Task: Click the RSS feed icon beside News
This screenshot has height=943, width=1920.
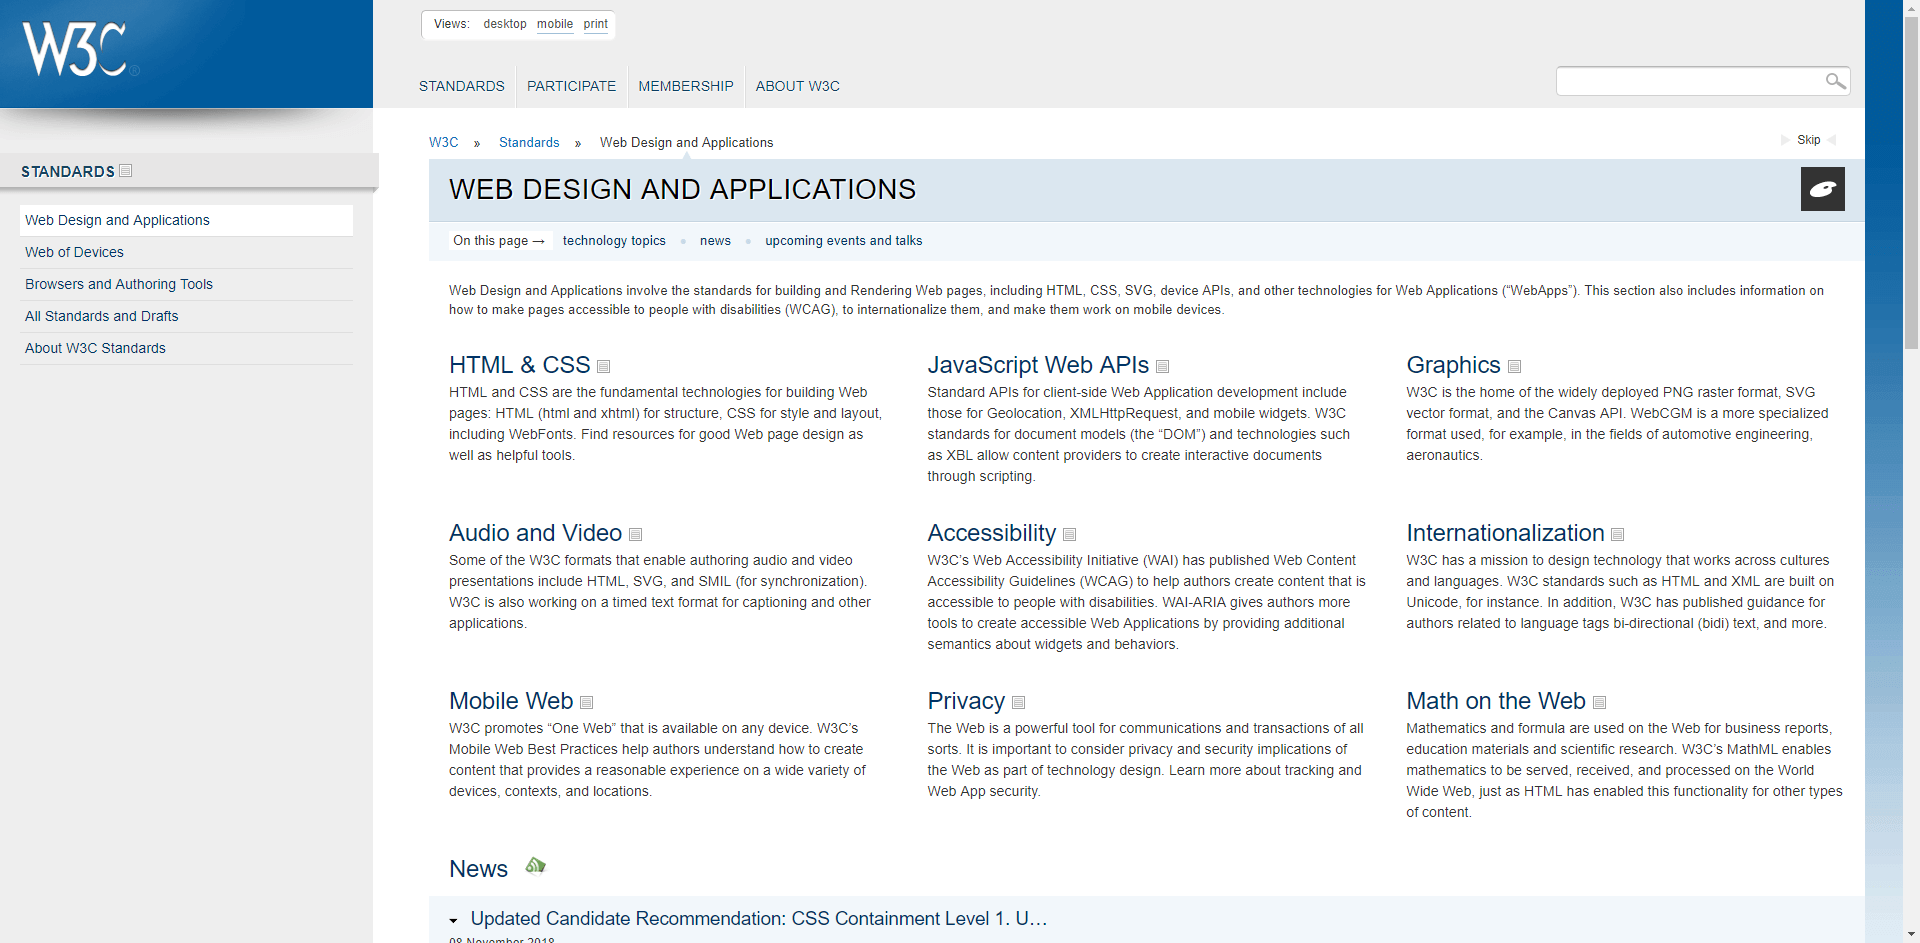Action: [x=535, y=865]
